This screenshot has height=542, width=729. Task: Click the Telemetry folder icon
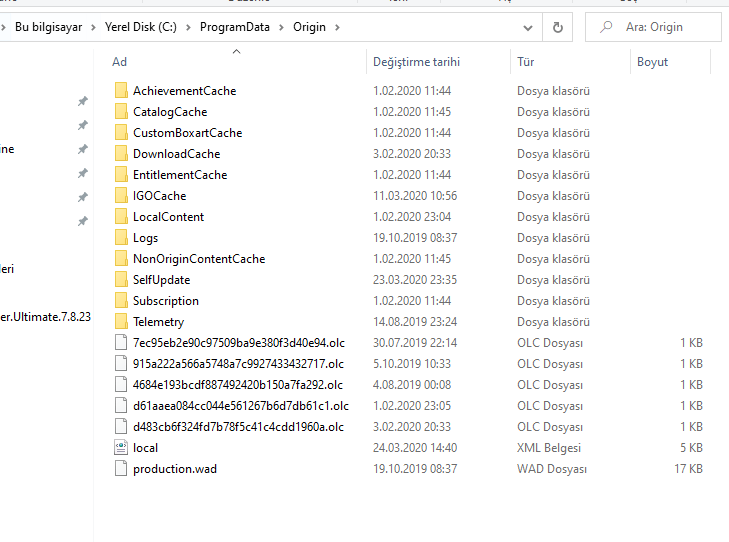[121, 321]
